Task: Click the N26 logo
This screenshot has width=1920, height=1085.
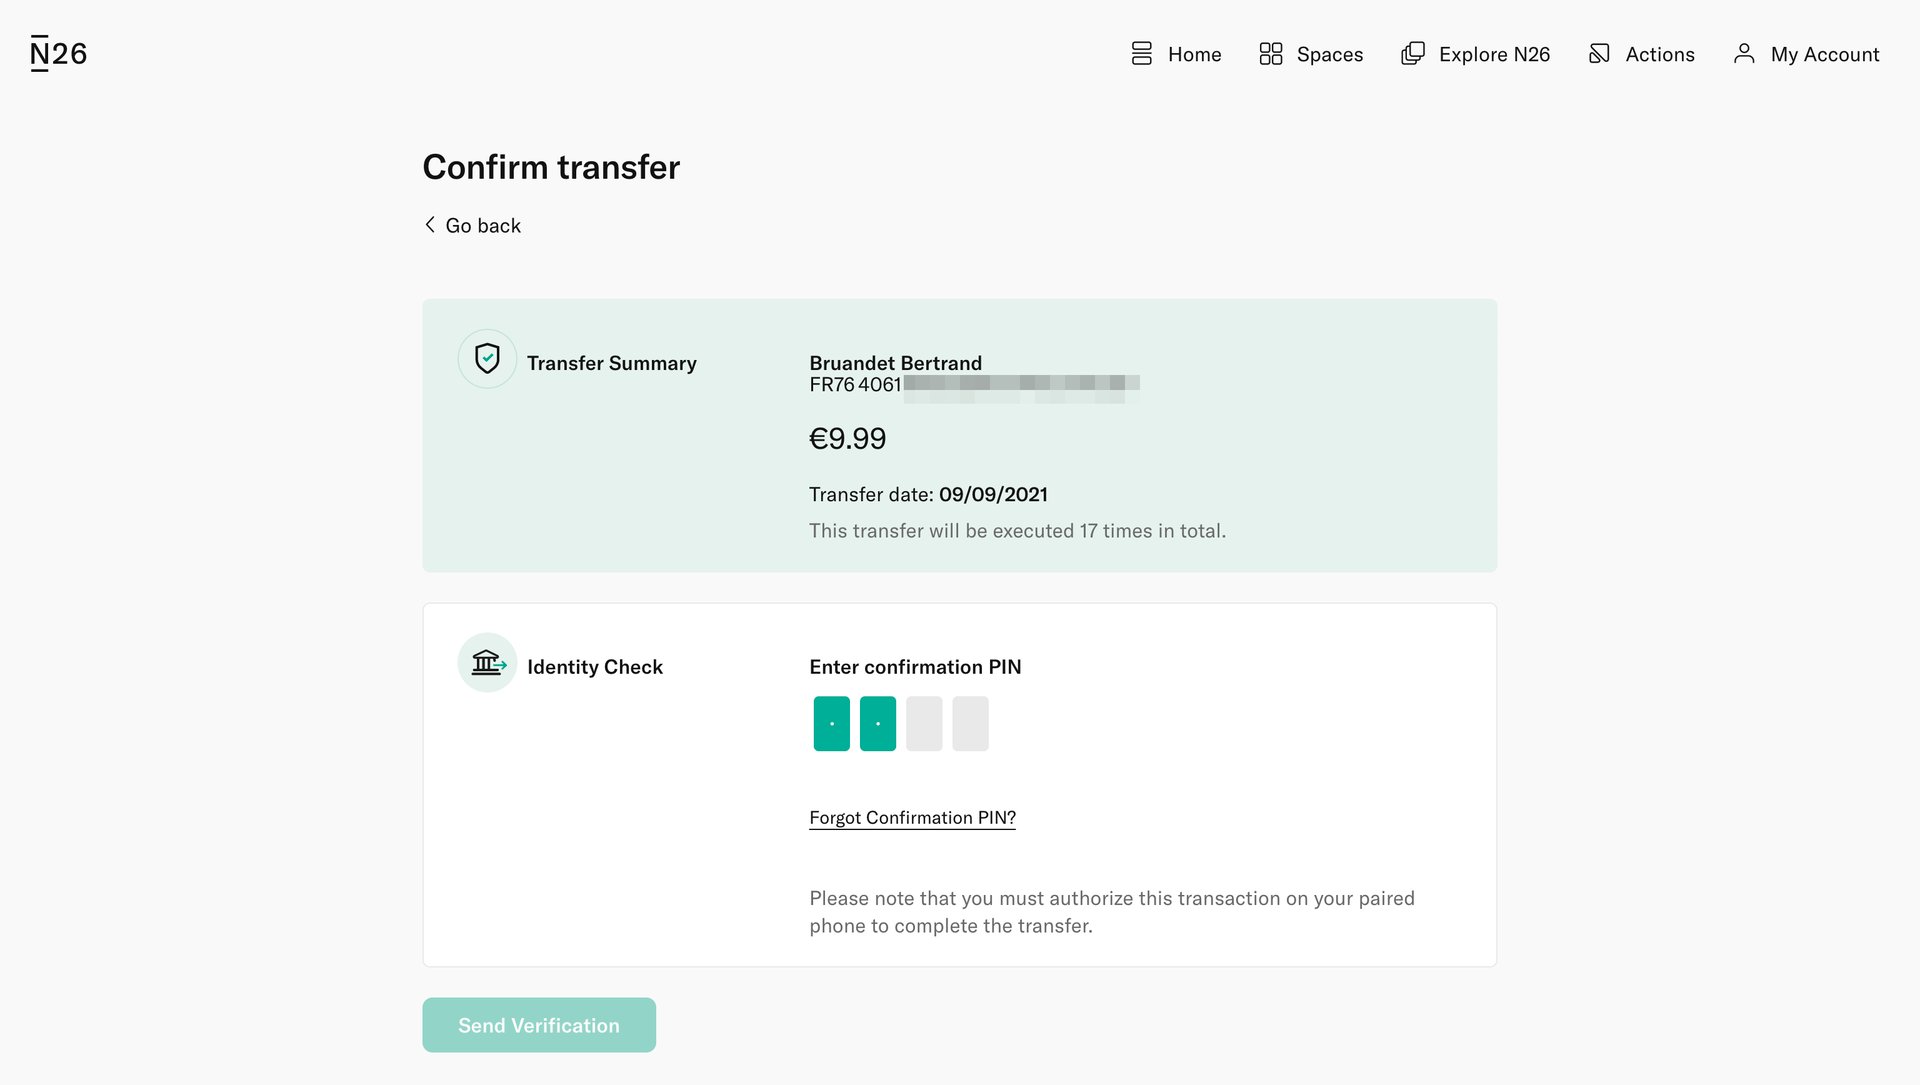Action: tap(57, 52)
